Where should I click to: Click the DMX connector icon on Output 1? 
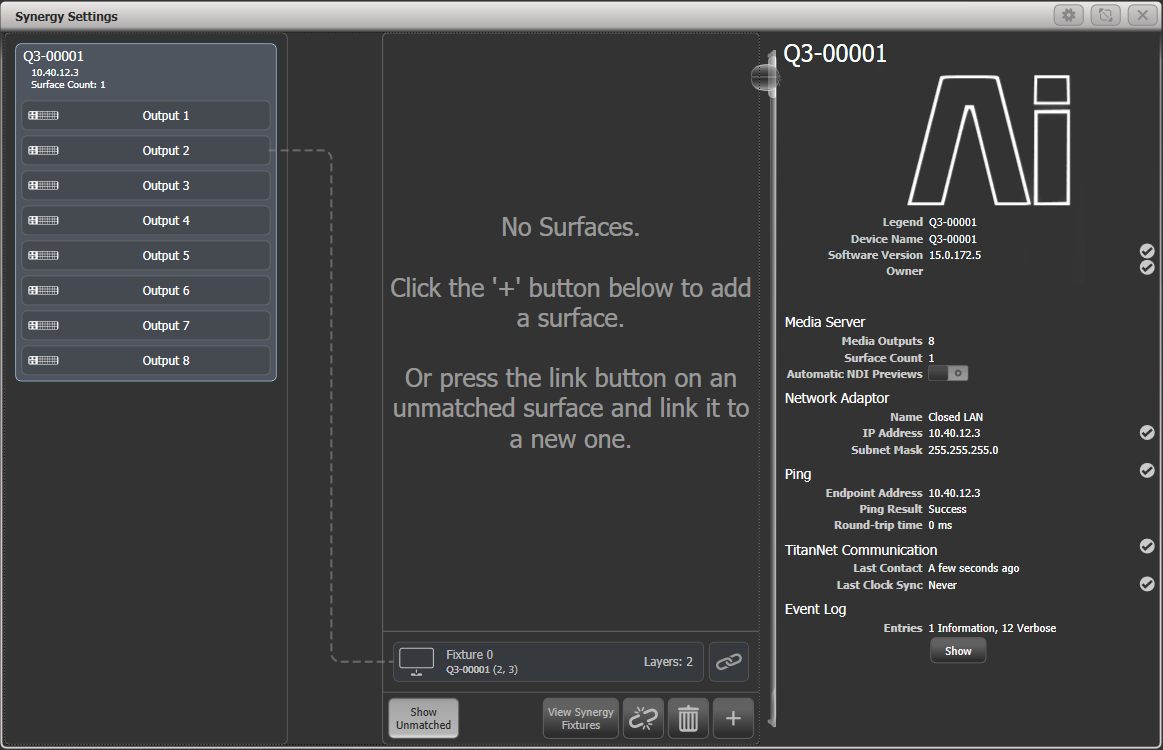tap(43, 115)
